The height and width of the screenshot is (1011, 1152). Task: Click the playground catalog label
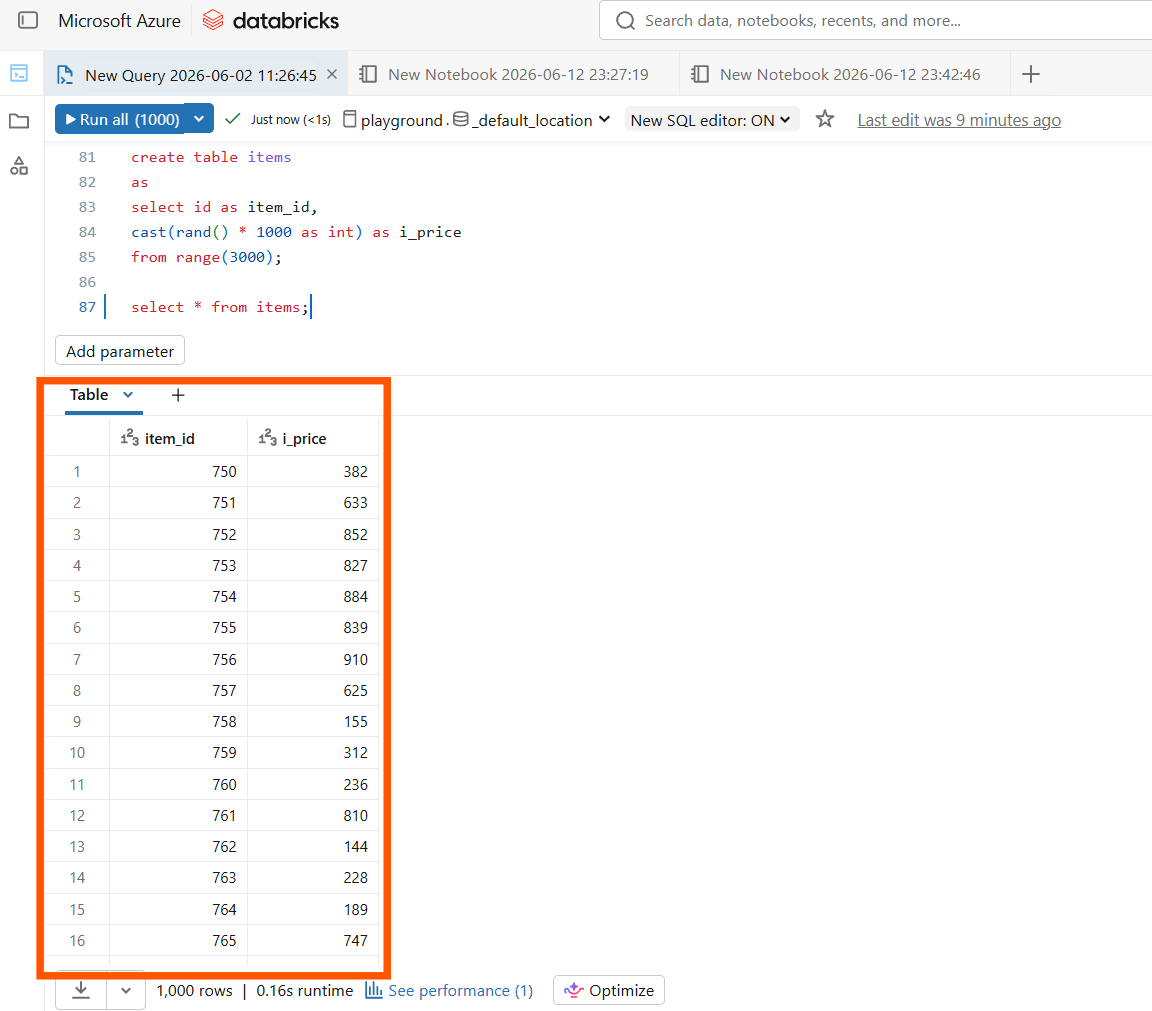[402, 120]
